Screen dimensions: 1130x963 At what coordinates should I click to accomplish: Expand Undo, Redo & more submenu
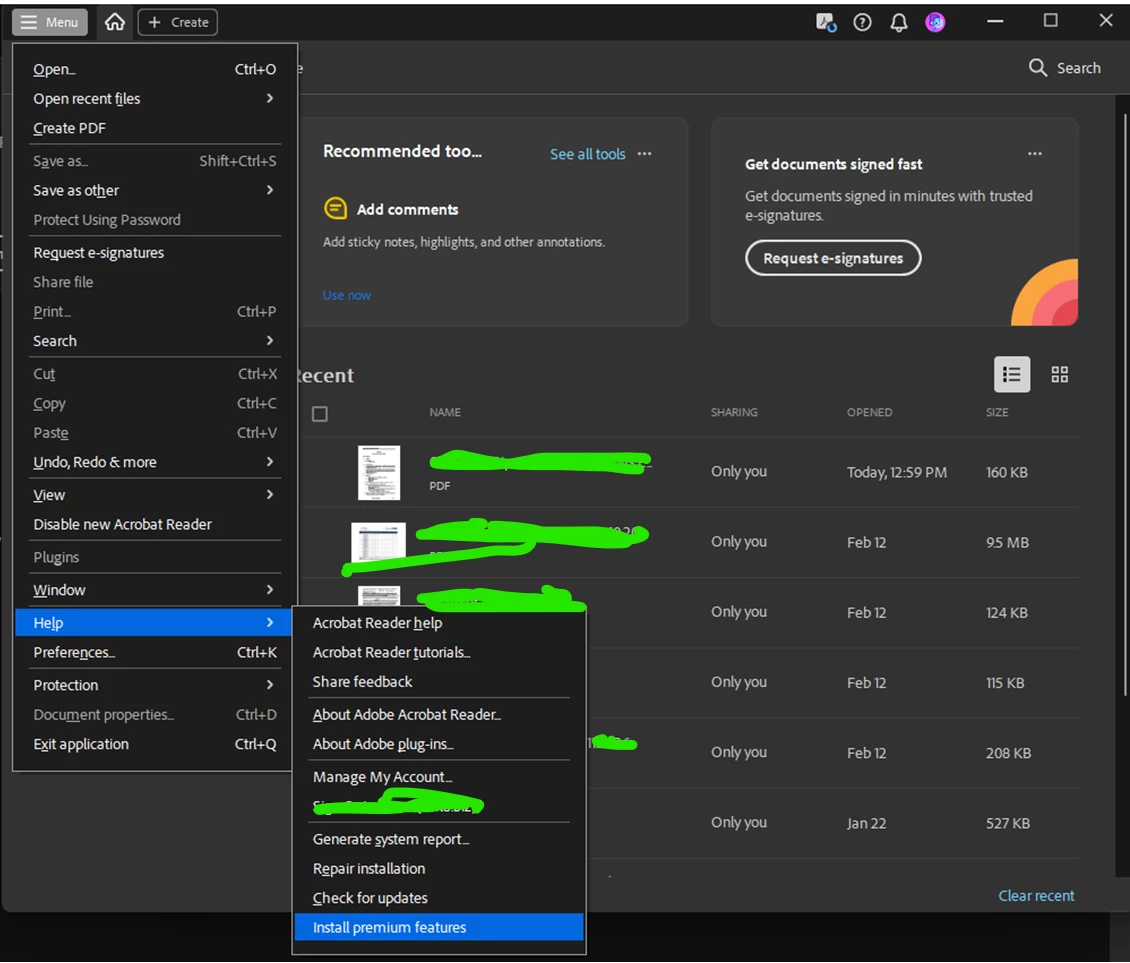coord(270,461)
